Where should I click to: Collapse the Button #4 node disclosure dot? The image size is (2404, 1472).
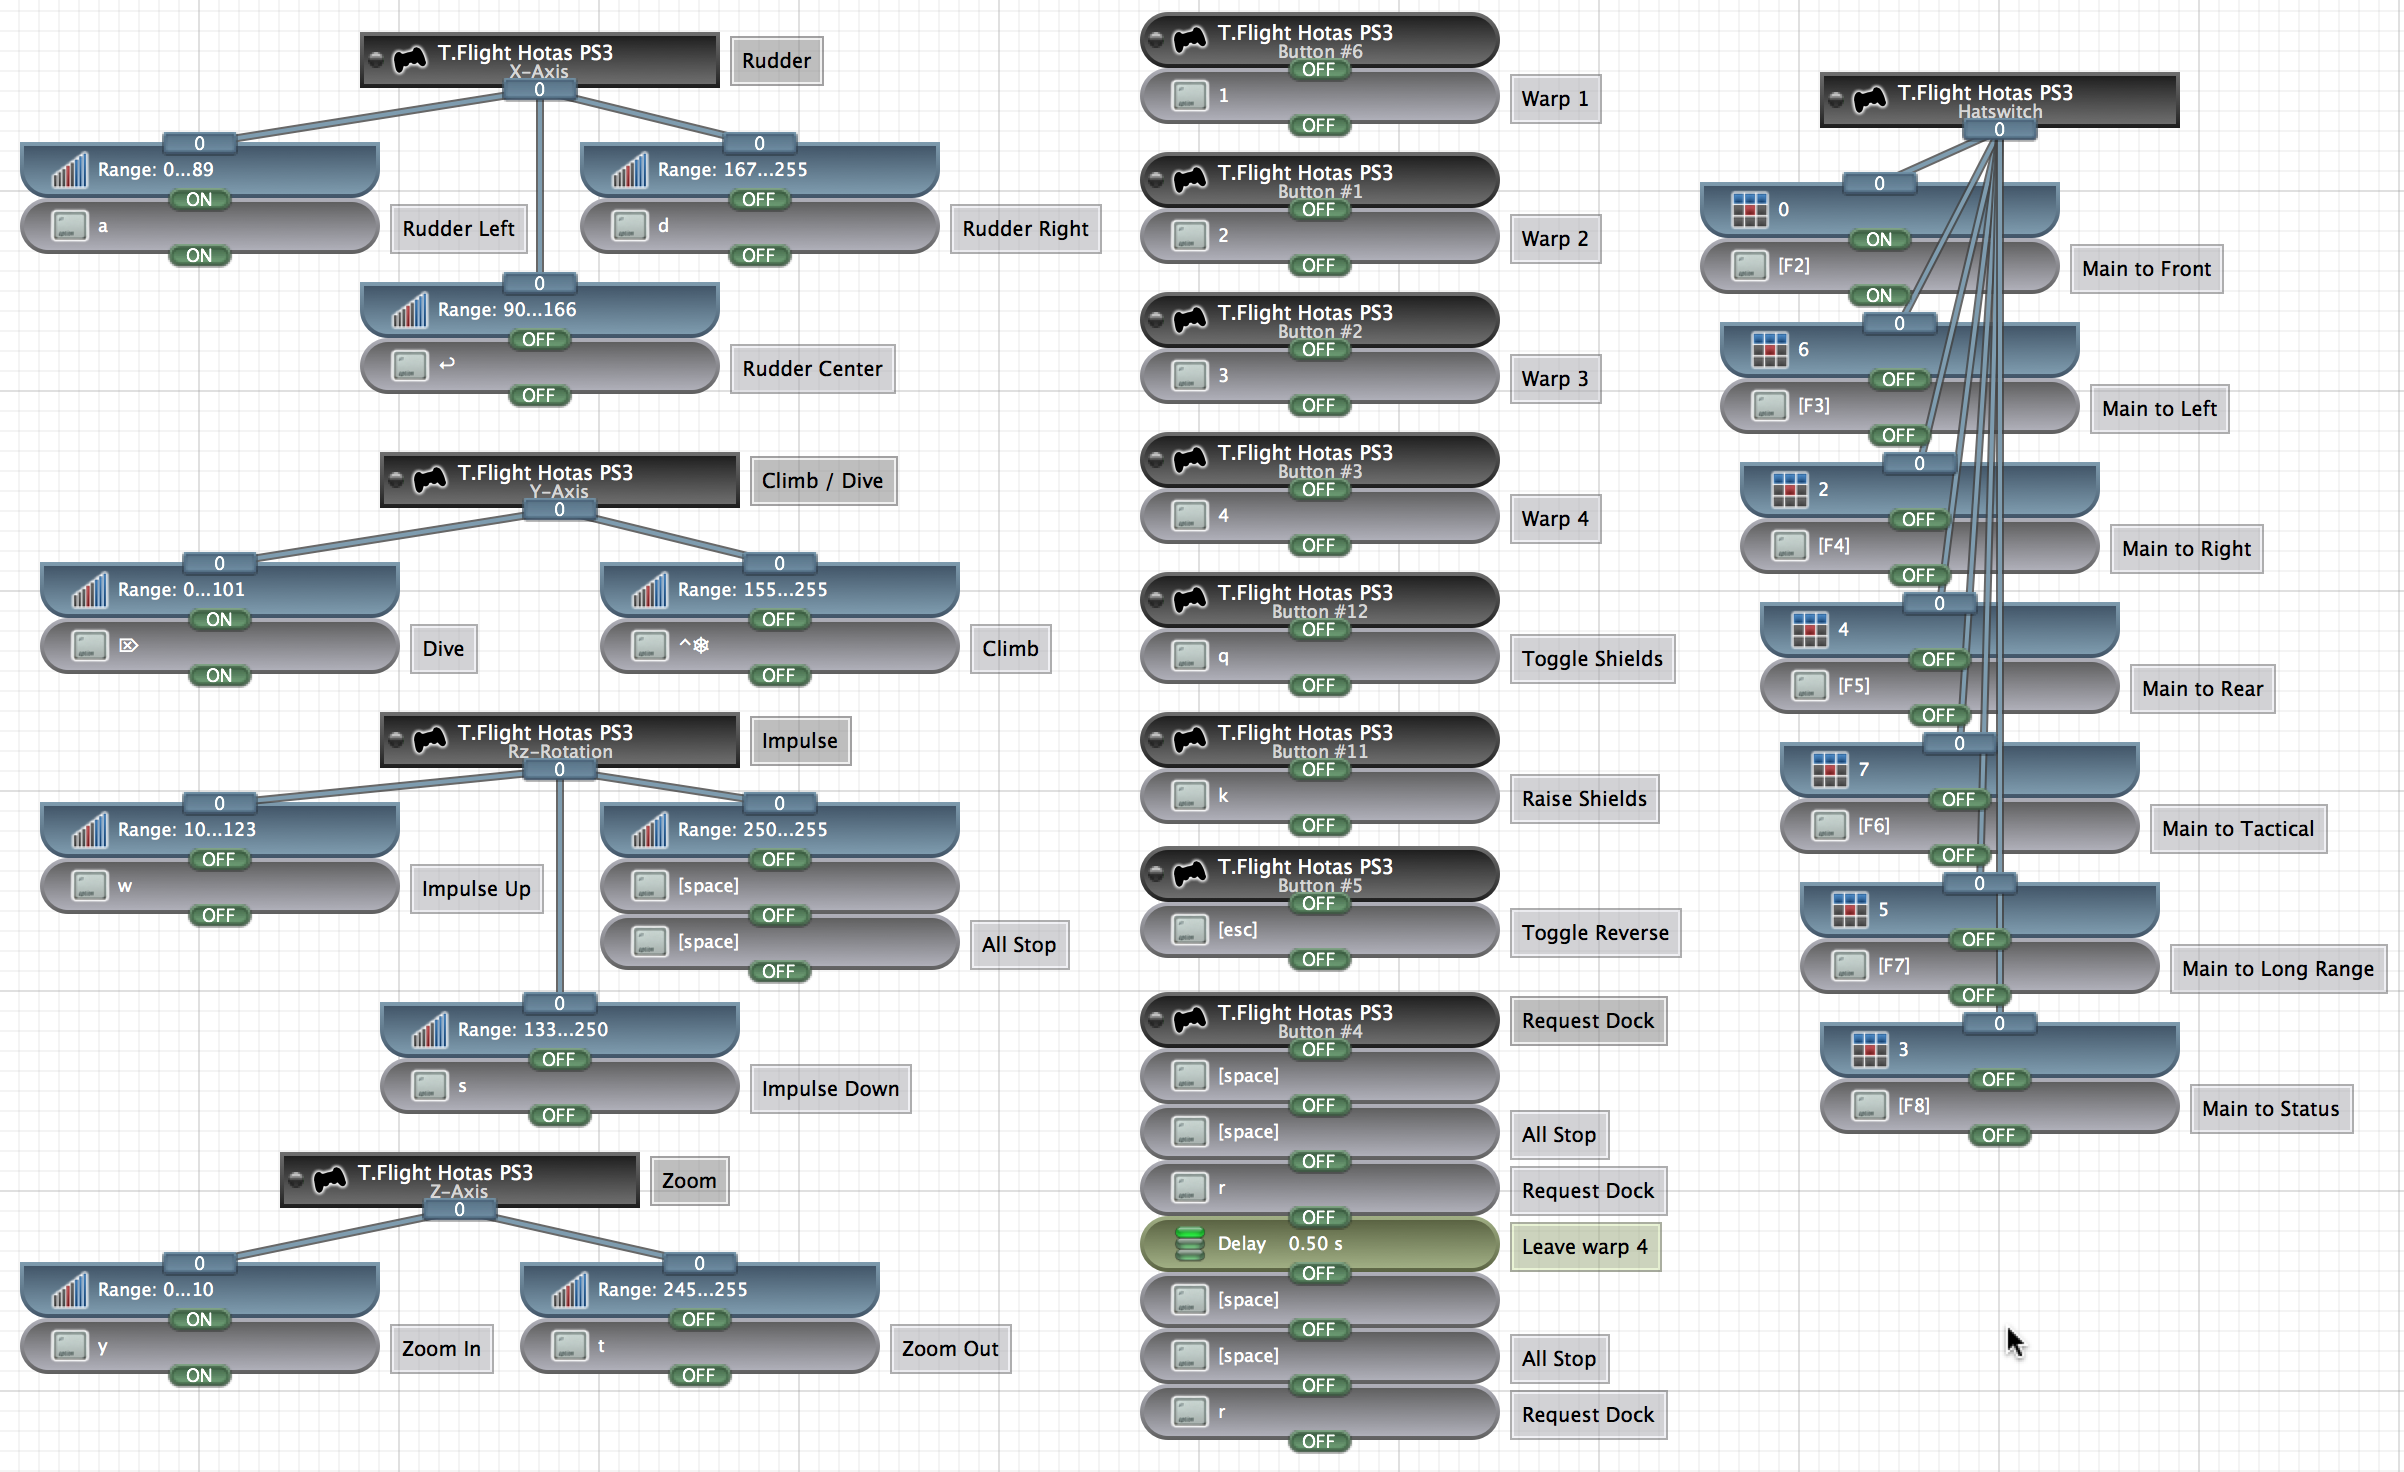pyautogui.click(x=1156, y=1020)
